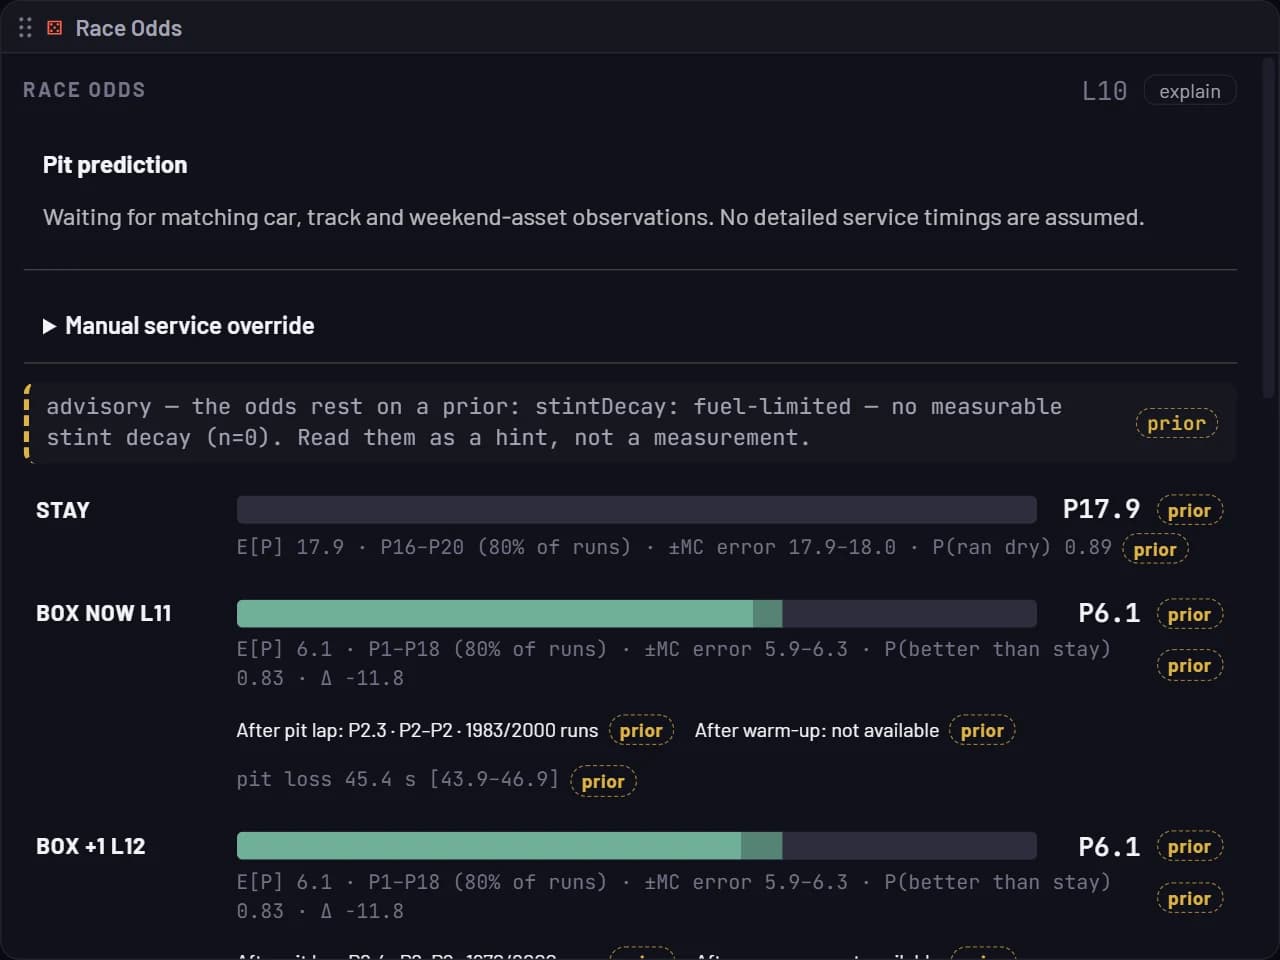1280x960 pixels.
Task: Click prior badge after 'After warm-up: not available'
Action: [982, 731]
